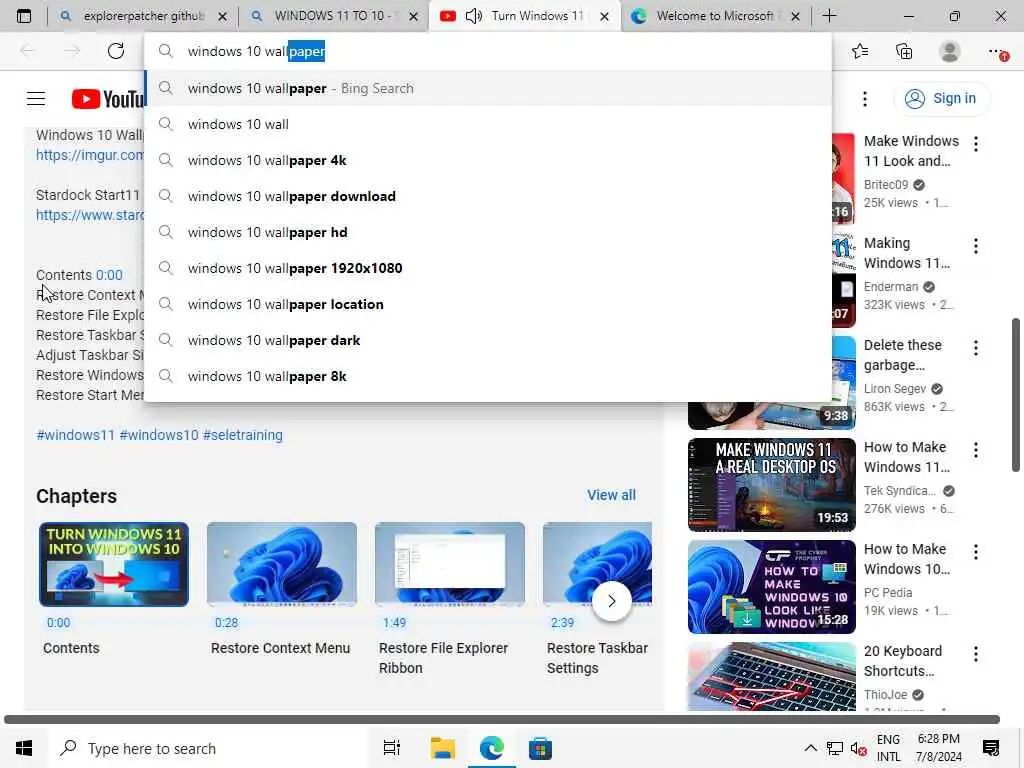Close the explorerpatcher github tab

[x=222, y=17]
